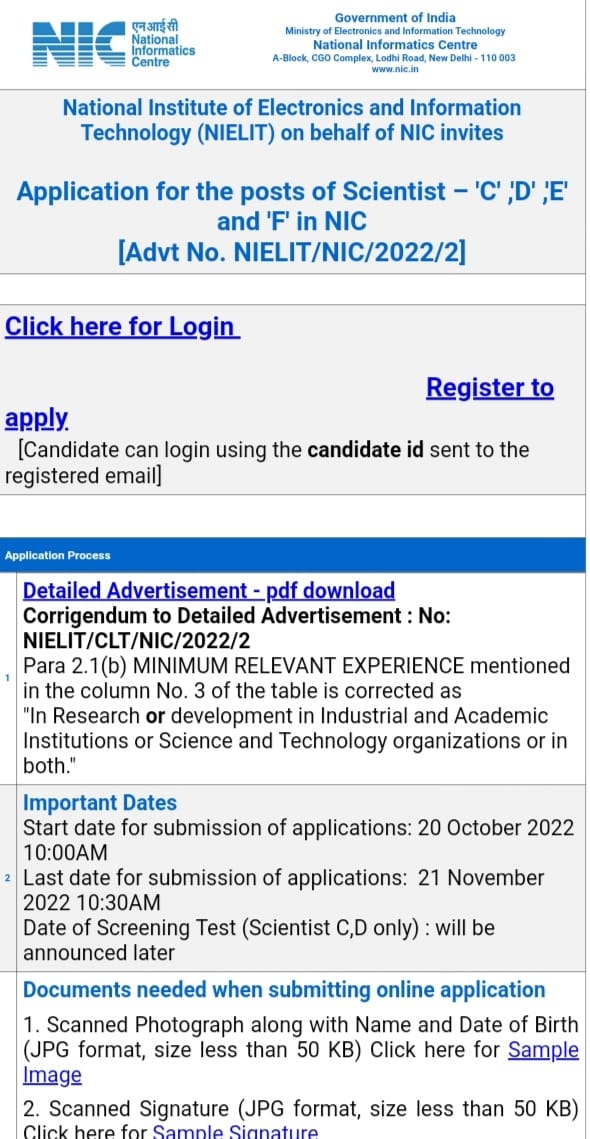Click the candidate id note text
The height and width of the screenshot is (1139, 590).
tap(280, 449)
